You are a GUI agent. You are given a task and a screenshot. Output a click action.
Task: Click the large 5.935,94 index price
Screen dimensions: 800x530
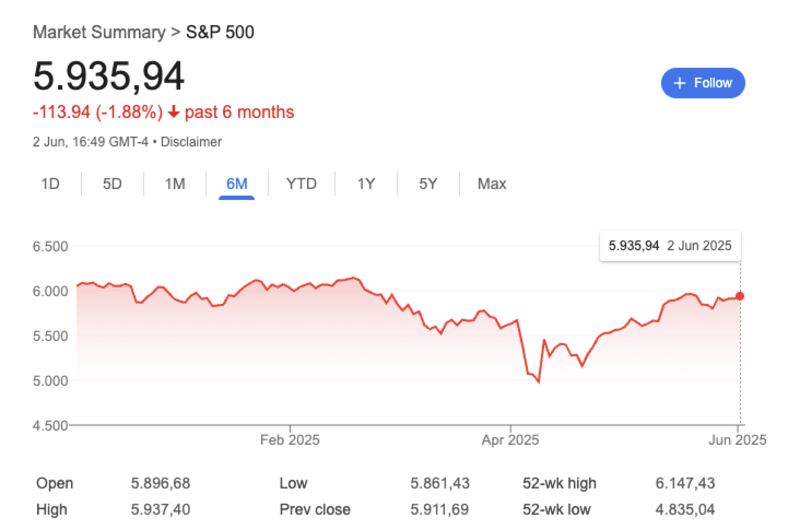point(109,77)
